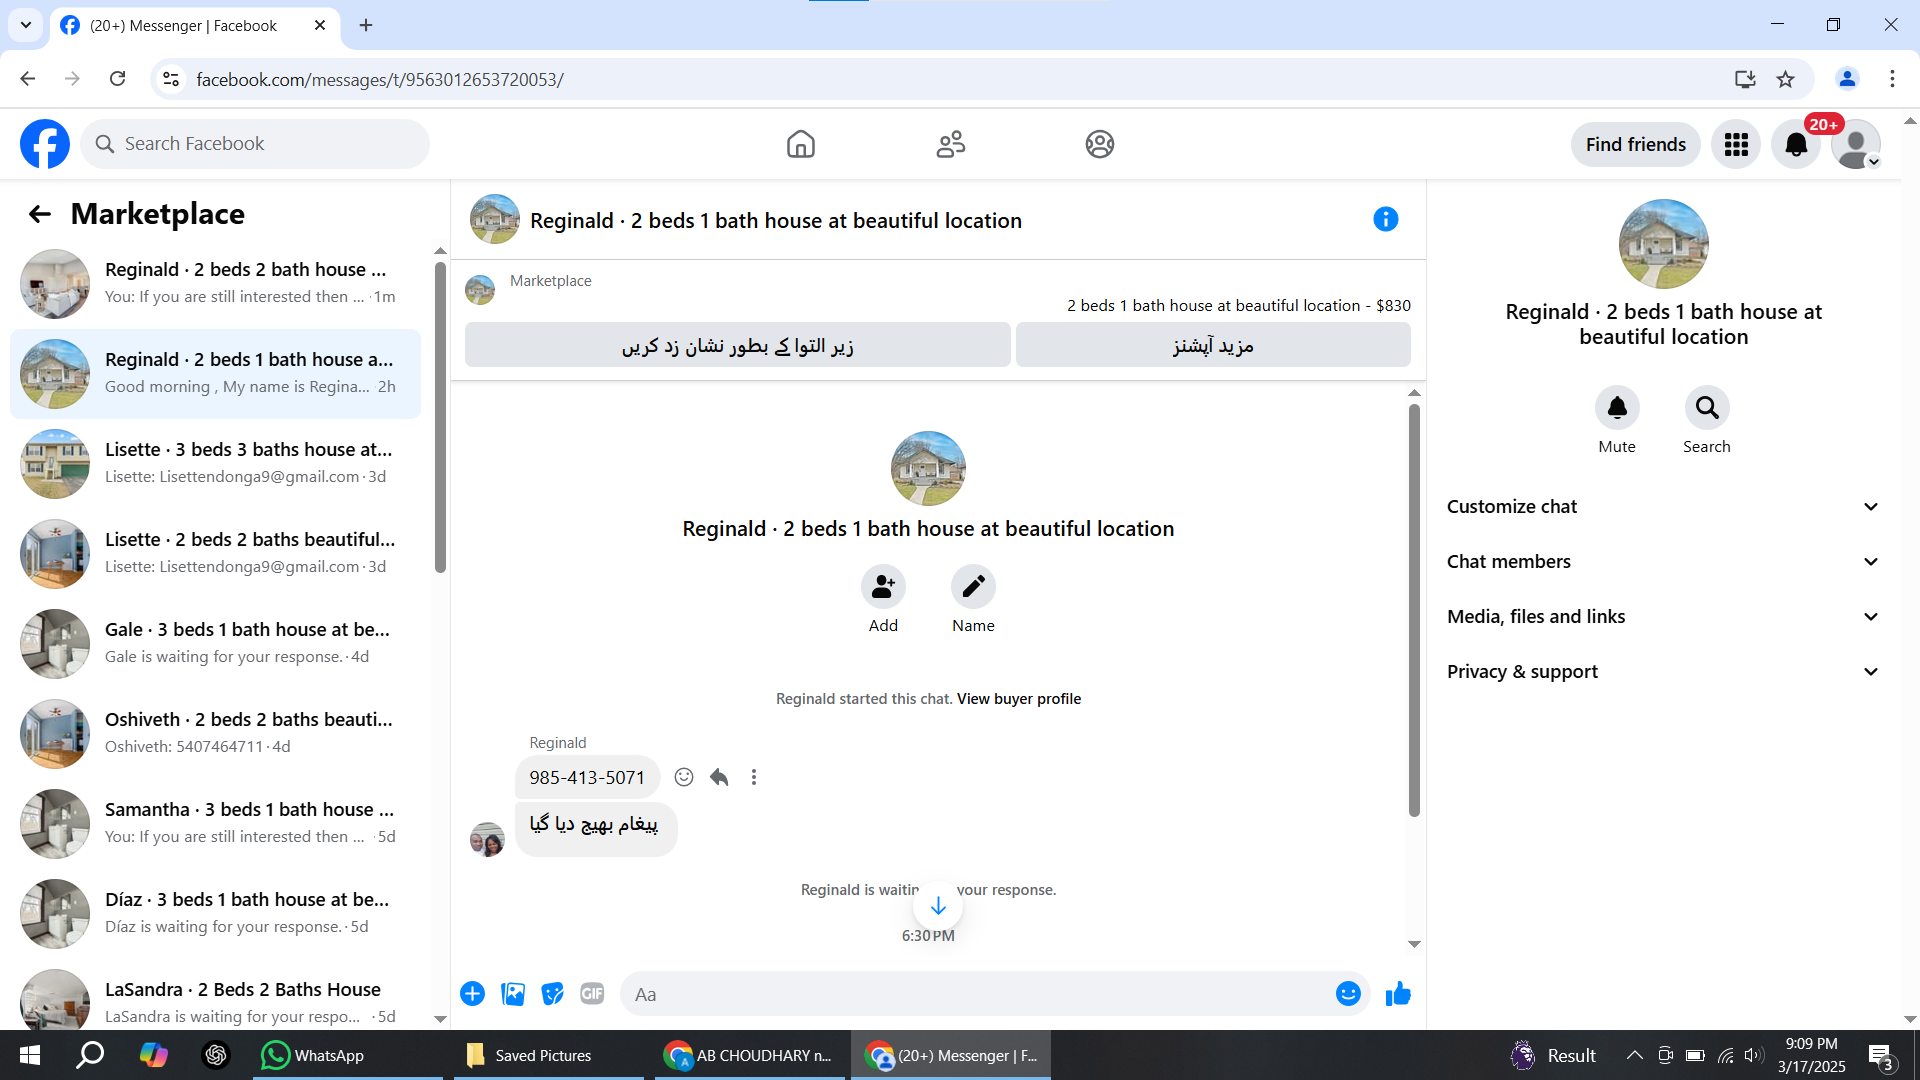
Task: Open more actions plus icon in composer
Action: (x=473, y=994)
